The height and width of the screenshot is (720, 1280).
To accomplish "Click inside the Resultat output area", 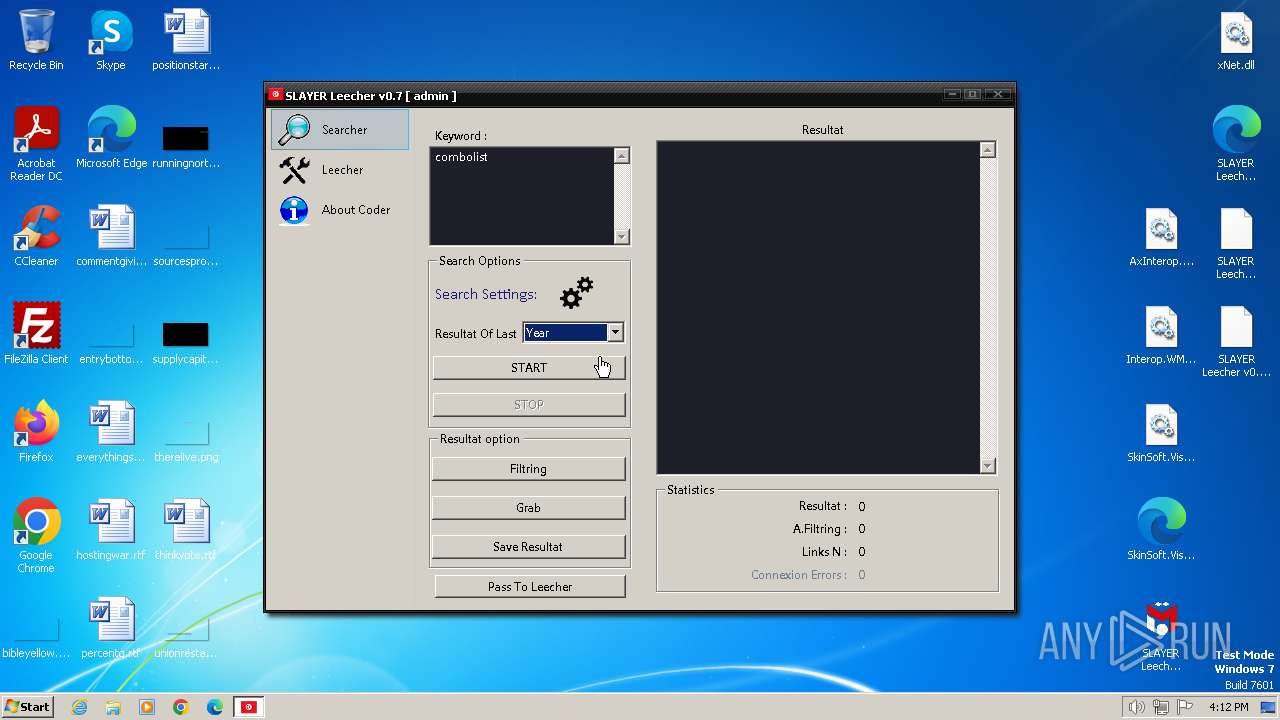I will [818, 307].
